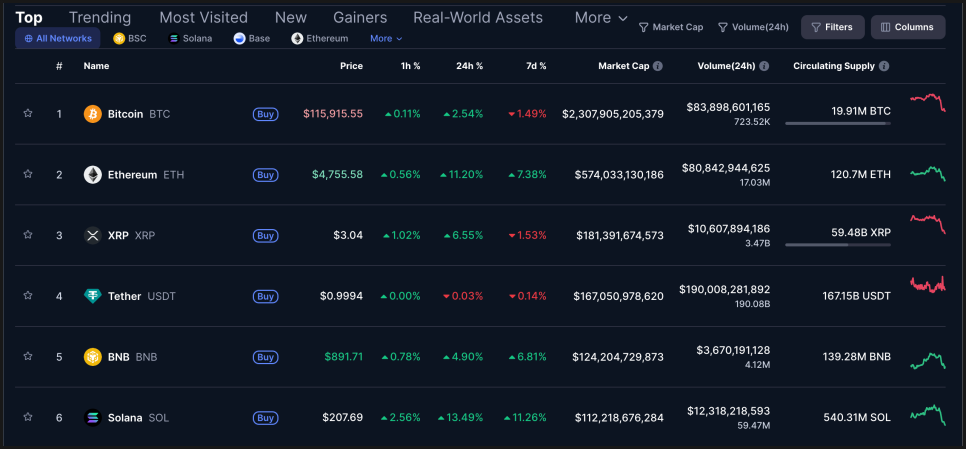The height and width of the screenshot is (449, 966).
Task: Open the Filters panel
Action: click(832, 27)
